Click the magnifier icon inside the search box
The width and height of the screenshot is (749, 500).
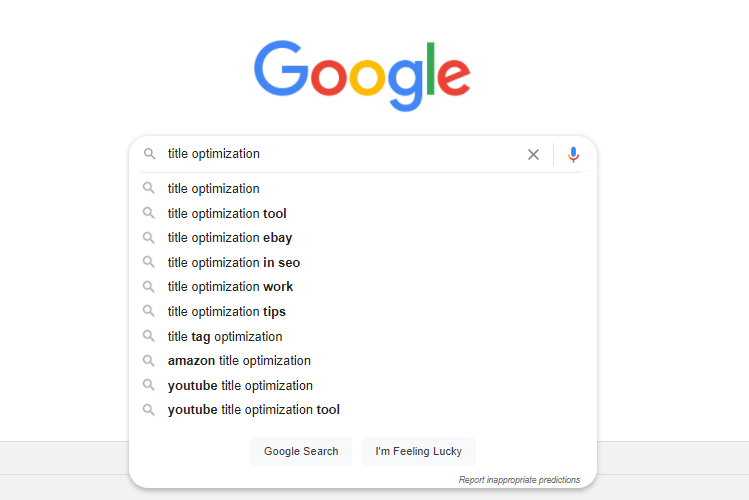[x=150, y=154]
